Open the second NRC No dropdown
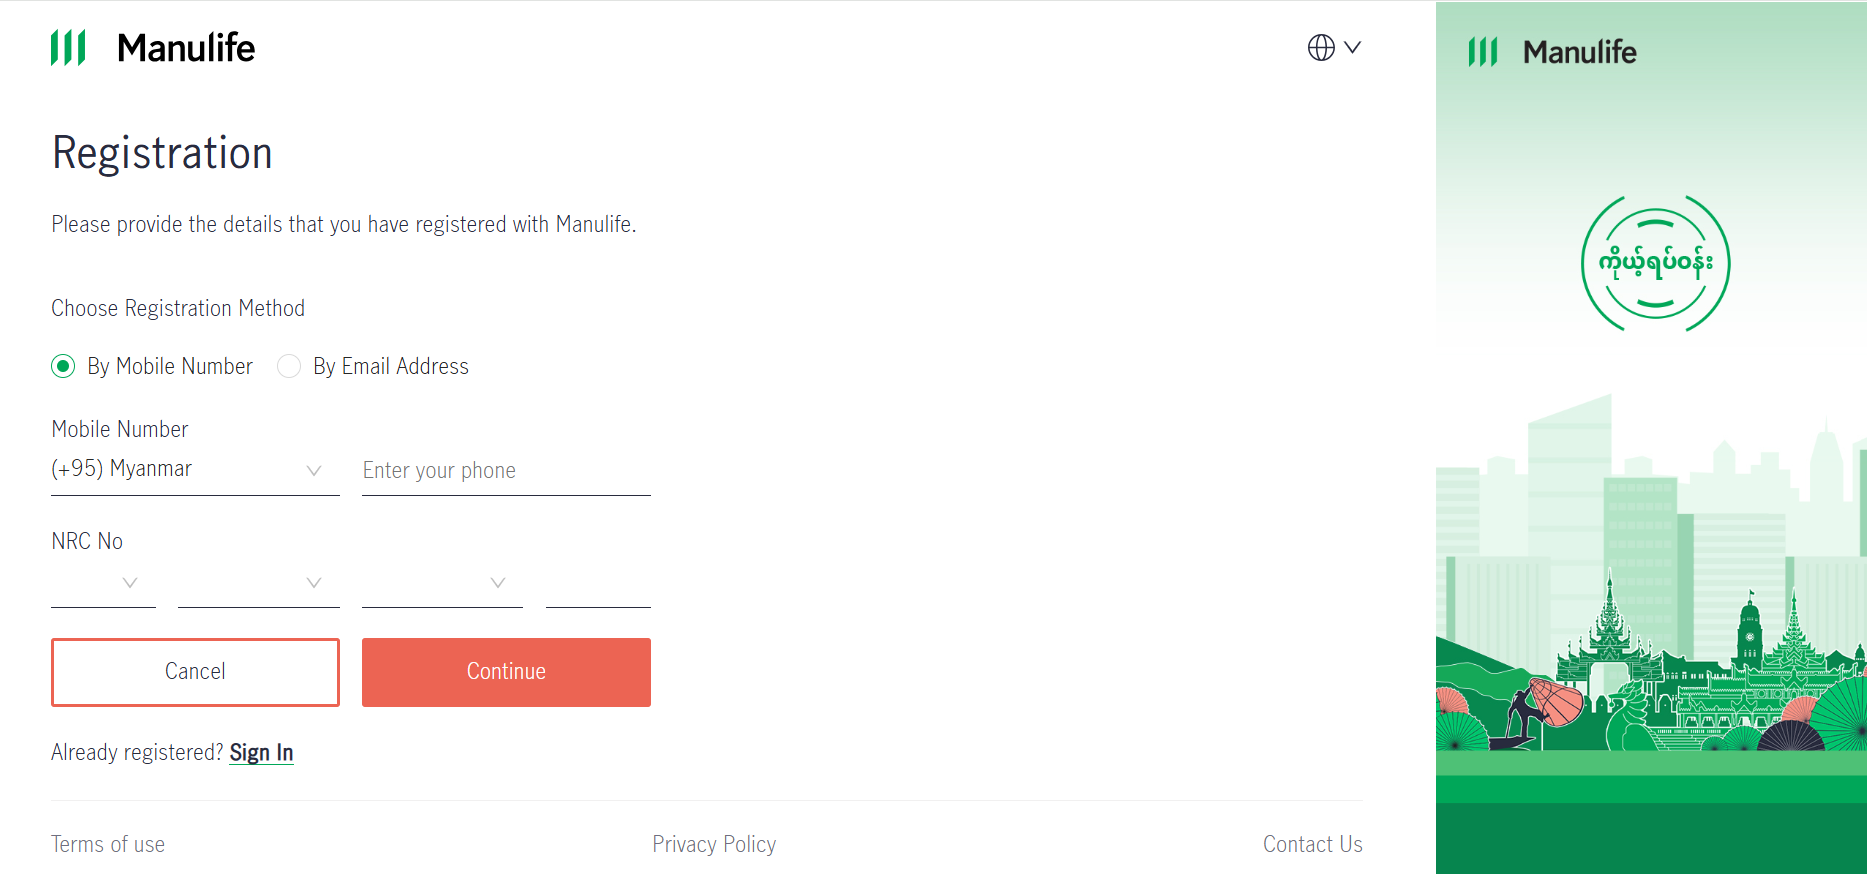The height and width of the screenshot is (874, 1867). tap(259, 583)
